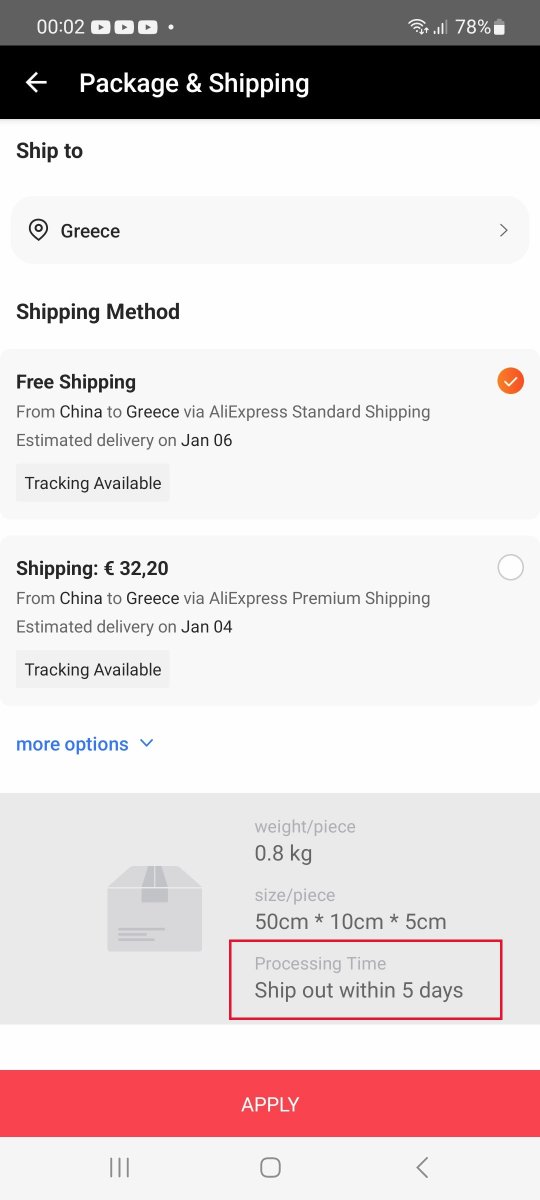Tap first YouTube notification icon in status bar
Viewport: 540px width, 1200px height.
(100, 27)
